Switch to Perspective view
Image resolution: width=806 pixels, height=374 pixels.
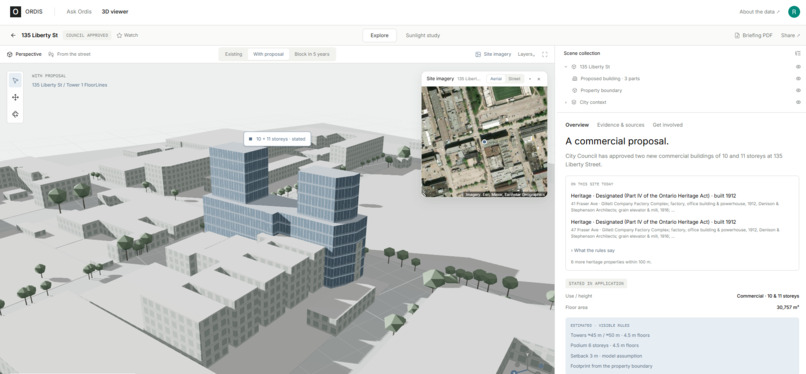point(24,54)
